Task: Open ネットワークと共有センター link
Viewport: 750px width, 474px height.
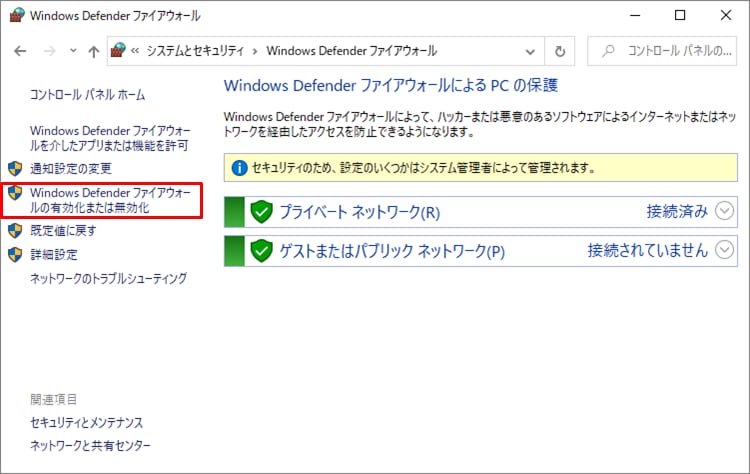Action: coord(90,446)
